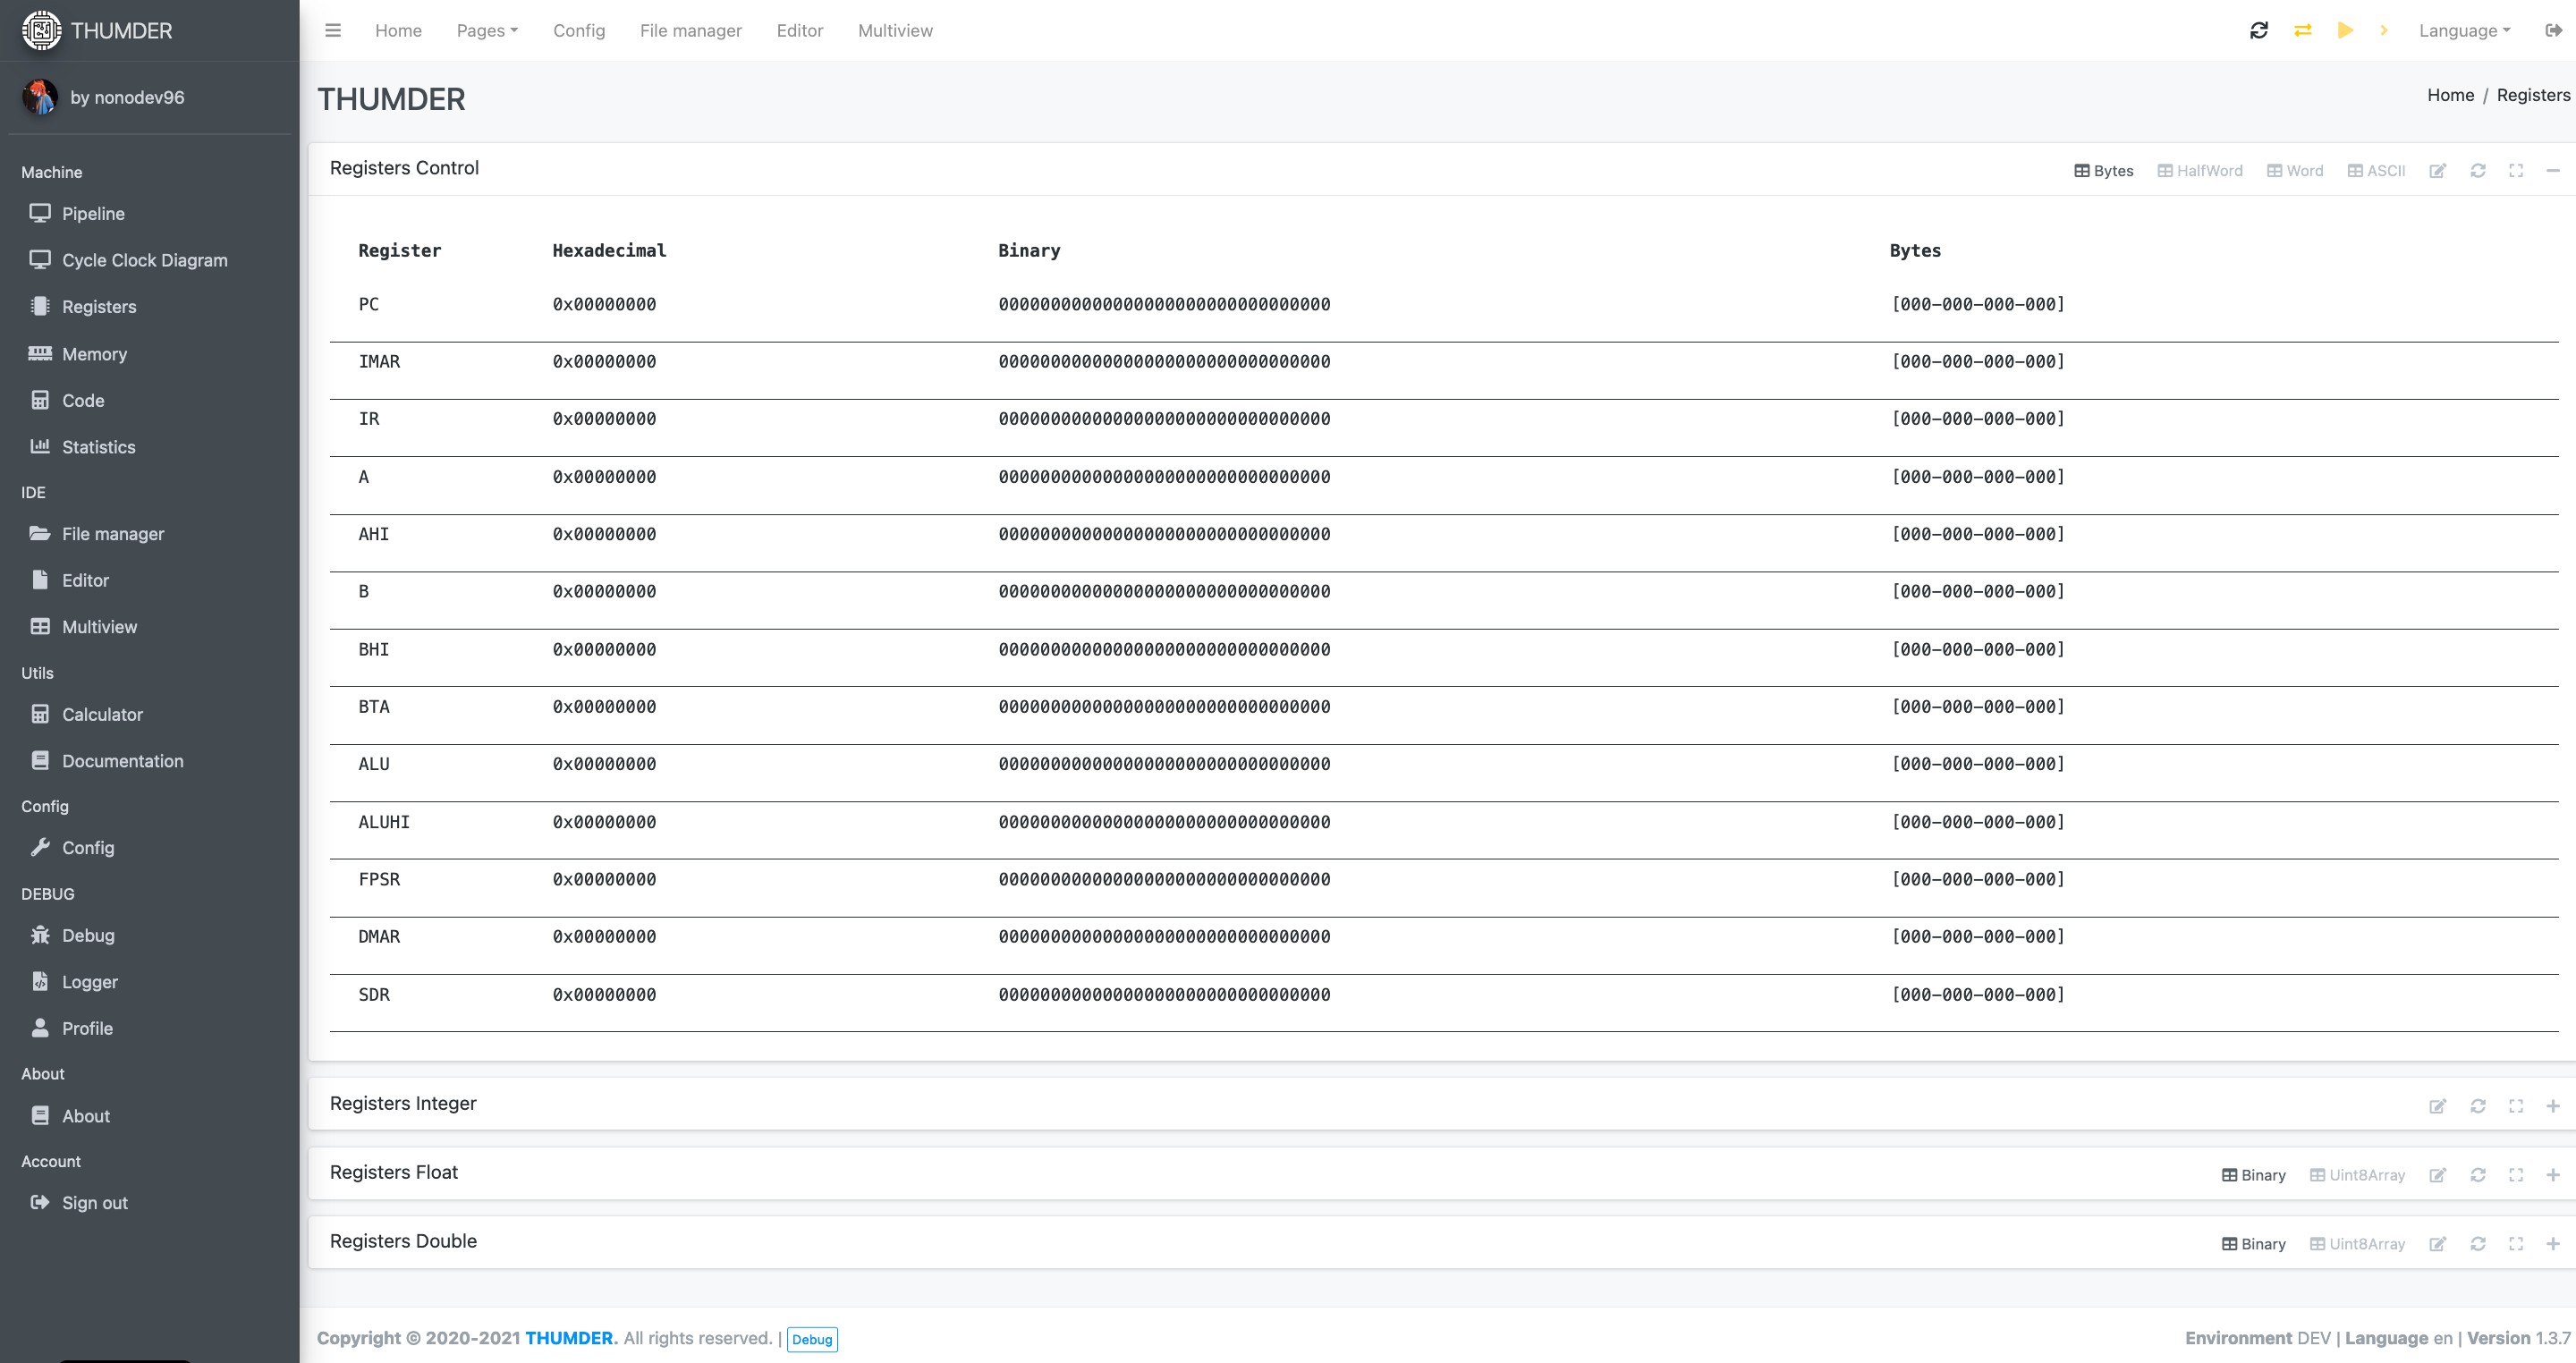Click the sign-out icon in top navbar
The image size is (2576, 1363).
(2553, 30)
